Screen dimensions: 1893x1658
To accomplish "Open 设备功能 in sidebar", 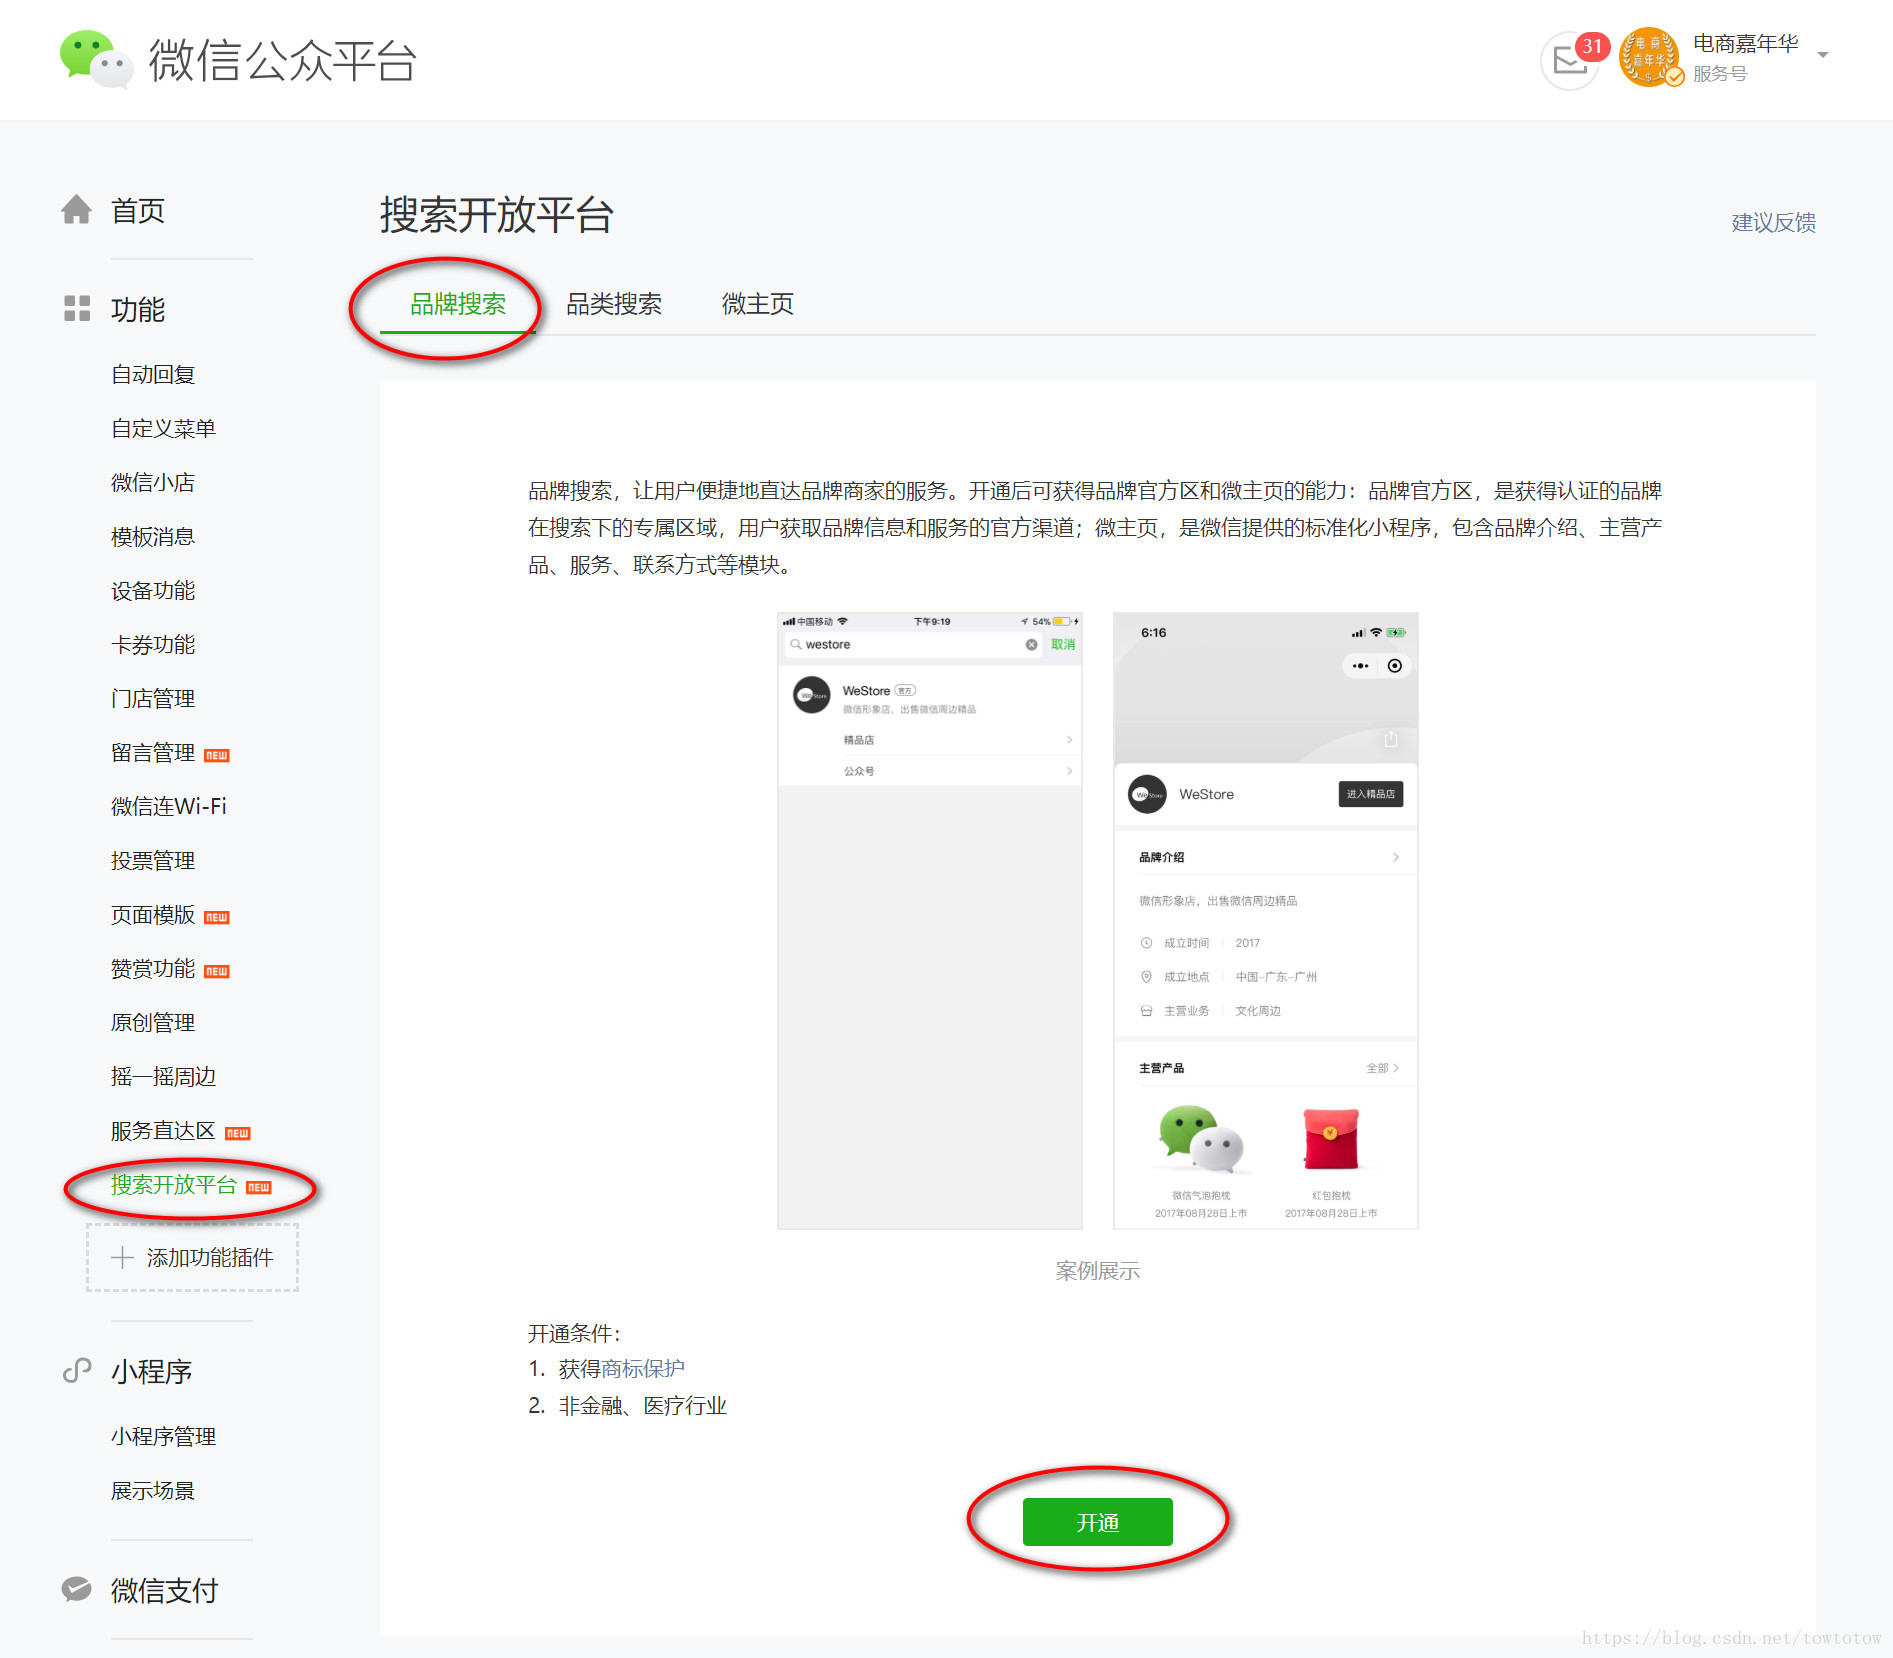I will coord(153,590).
